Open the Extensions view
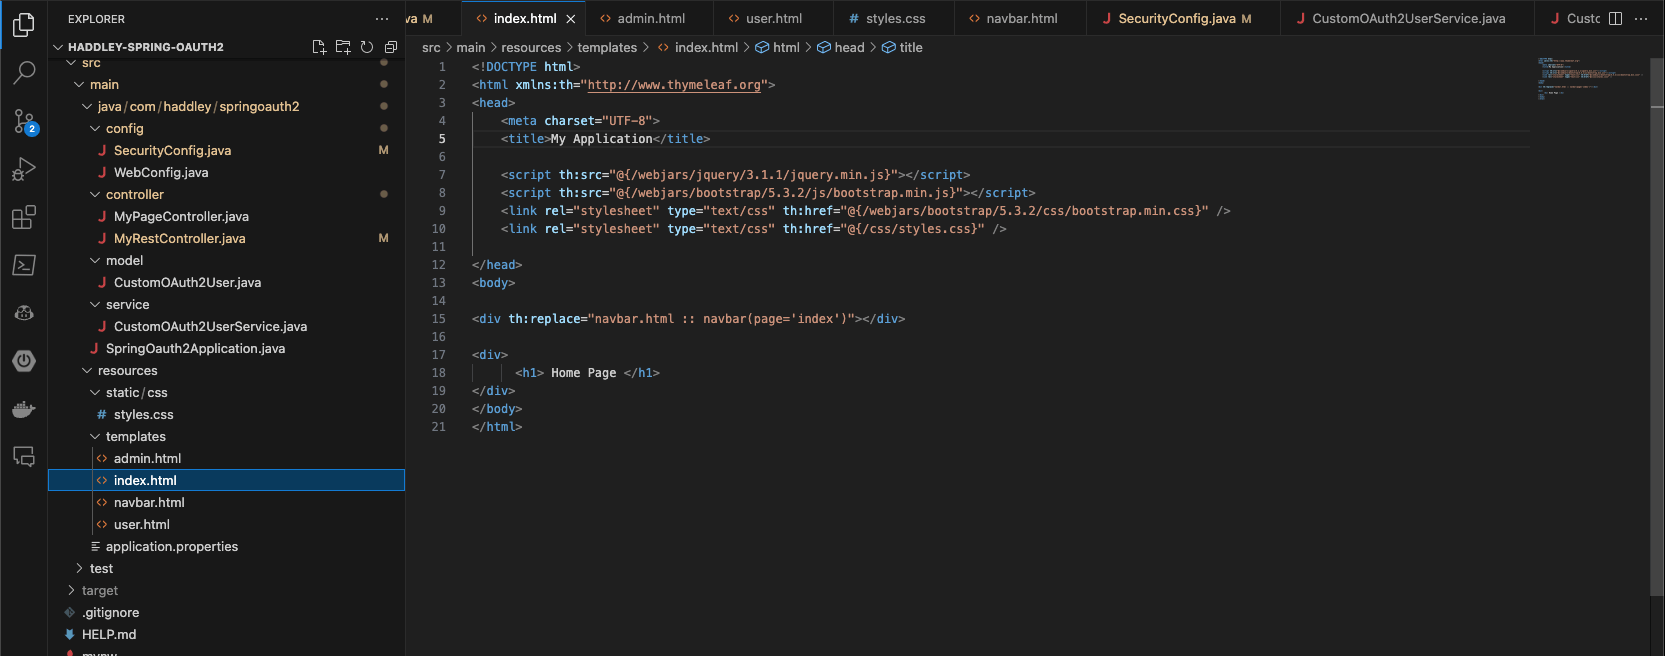Screen dimensions: 1665x656 24,217
